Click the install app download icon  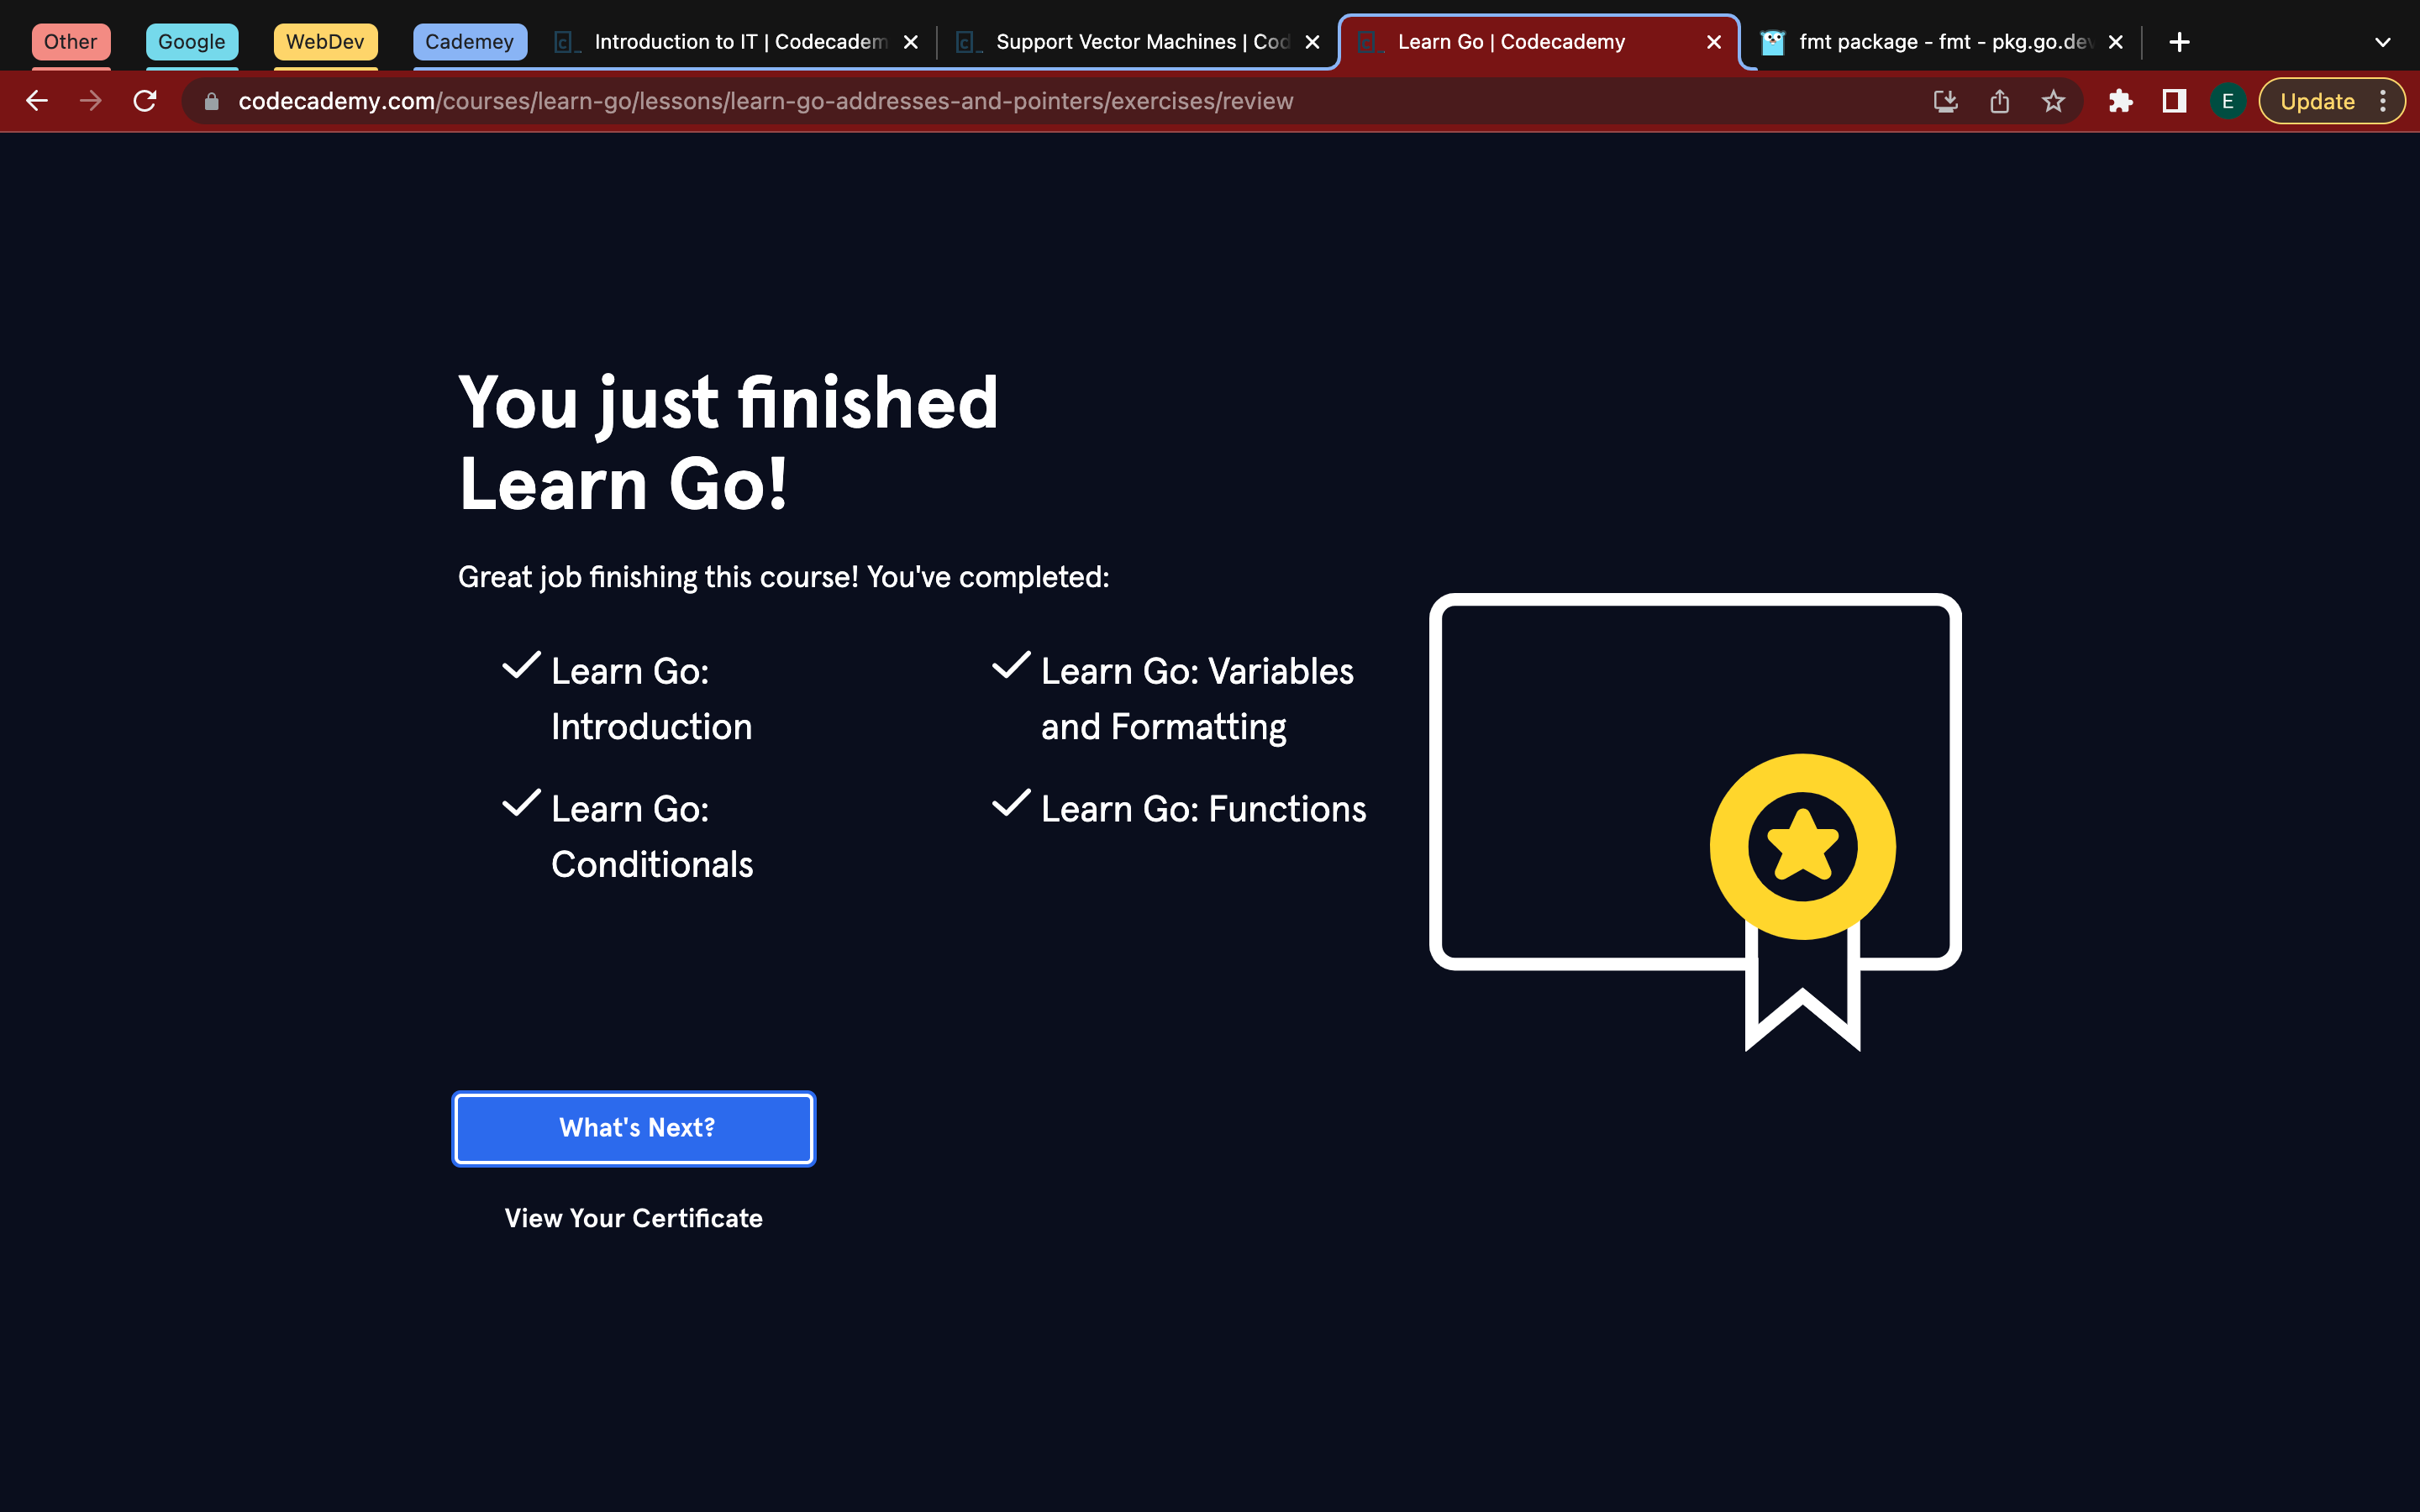pos(1945,101)
